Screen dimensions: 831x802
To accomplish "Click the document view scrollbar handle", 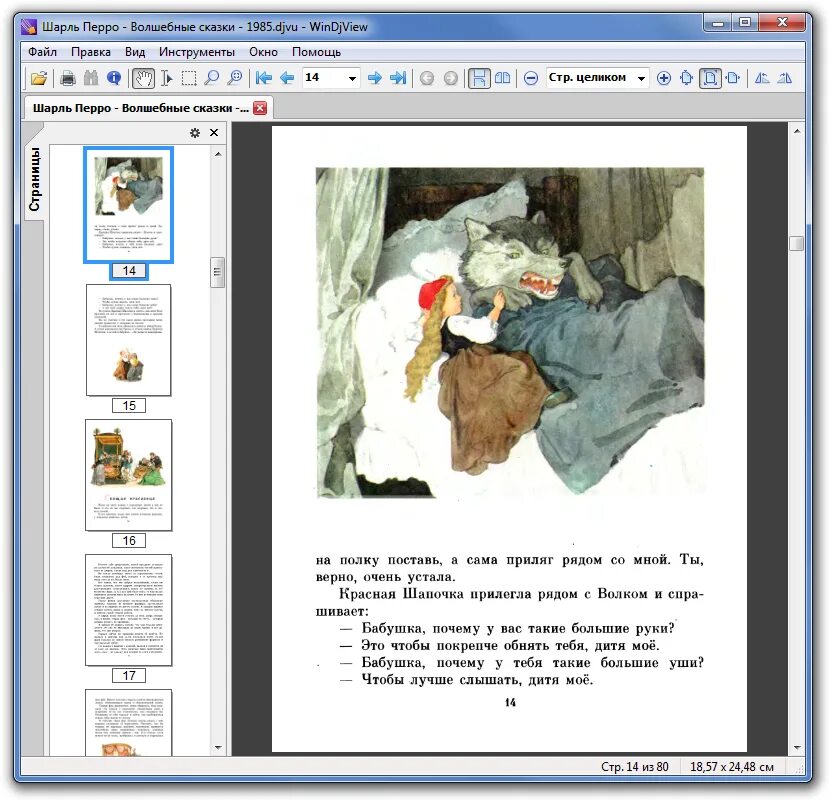I will tap(796, 243).
